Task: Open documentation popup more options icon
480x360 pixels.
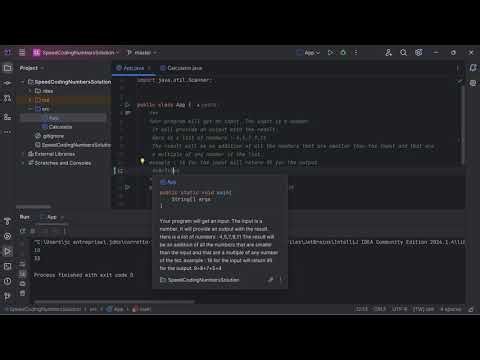Action: [x=281, y=280]
